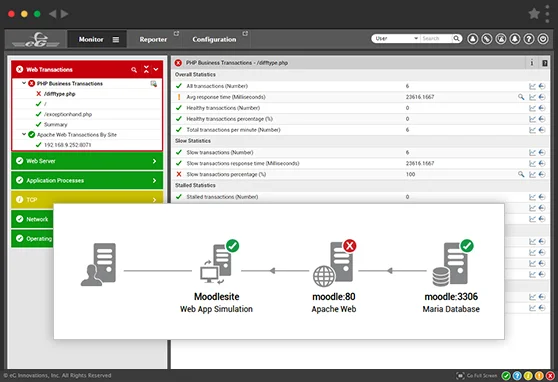558x382 pixels.
Task: Open the Operating layer
Action: coord(33,239)
